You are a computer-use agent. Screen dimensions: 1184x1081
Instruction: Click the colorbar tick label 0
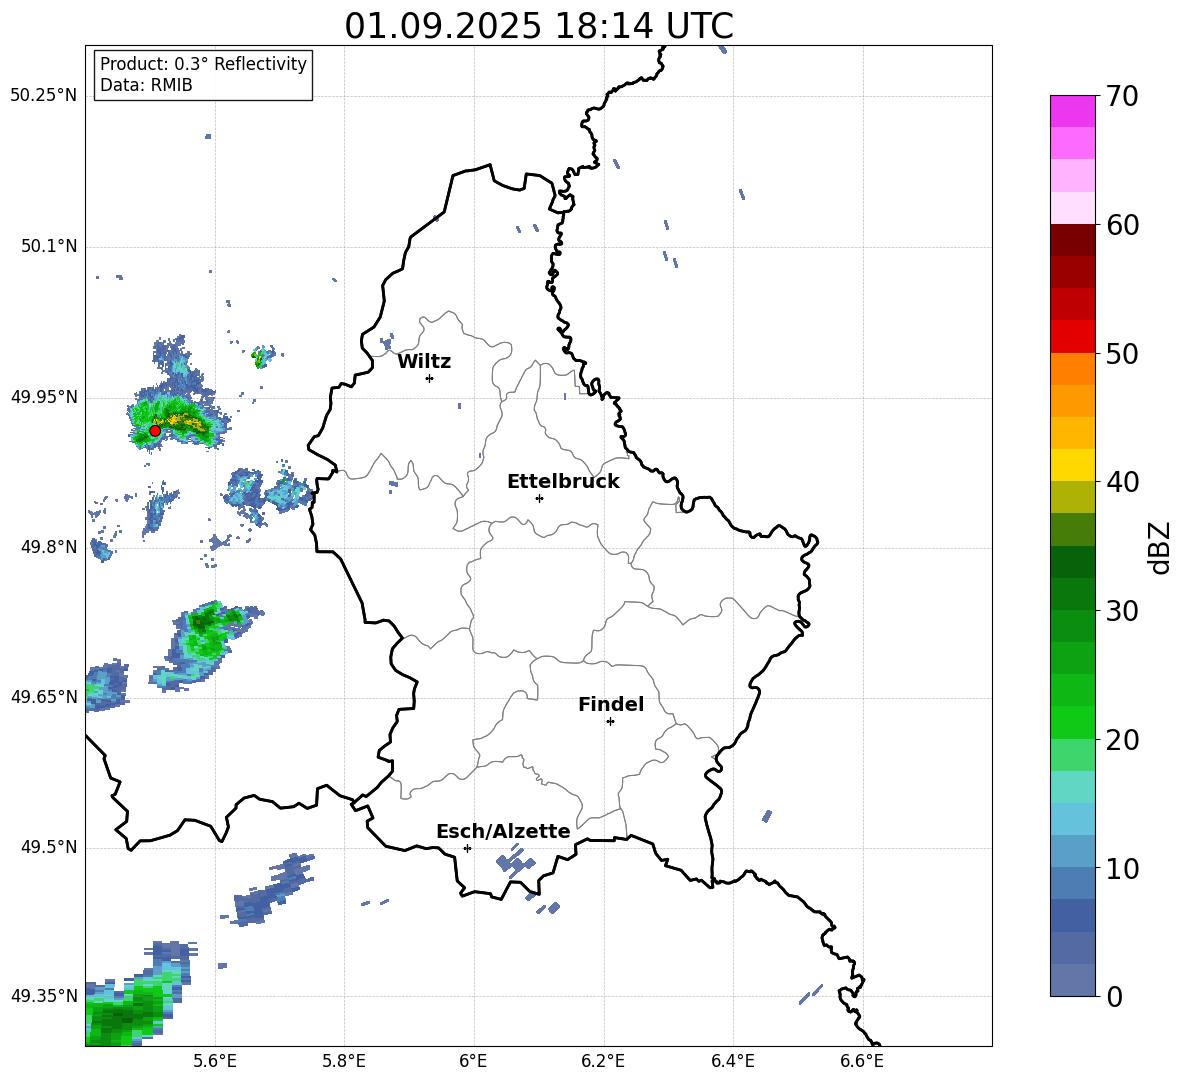[x=1114, y=997]
